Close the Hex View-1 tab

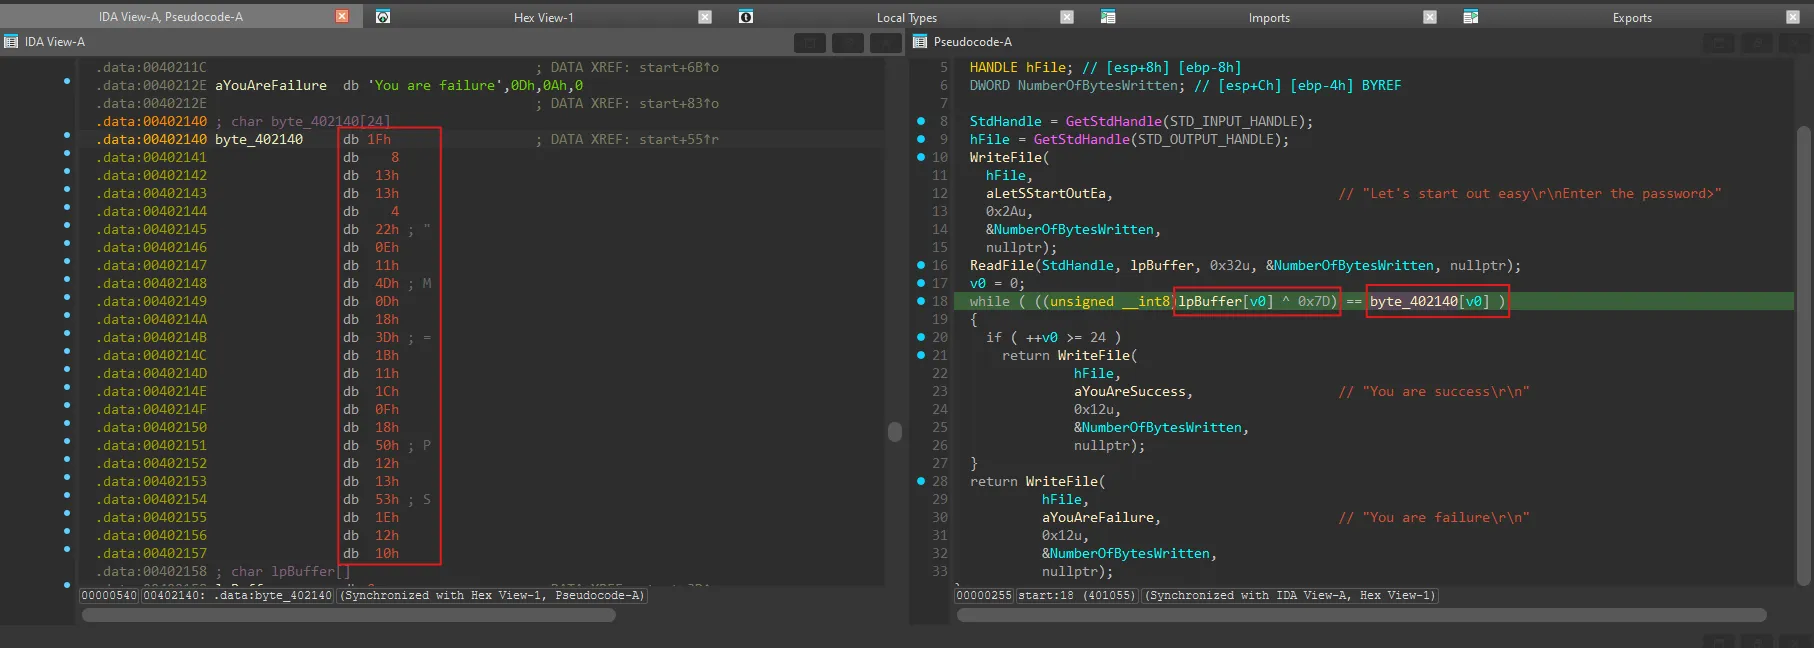(705, 17)
